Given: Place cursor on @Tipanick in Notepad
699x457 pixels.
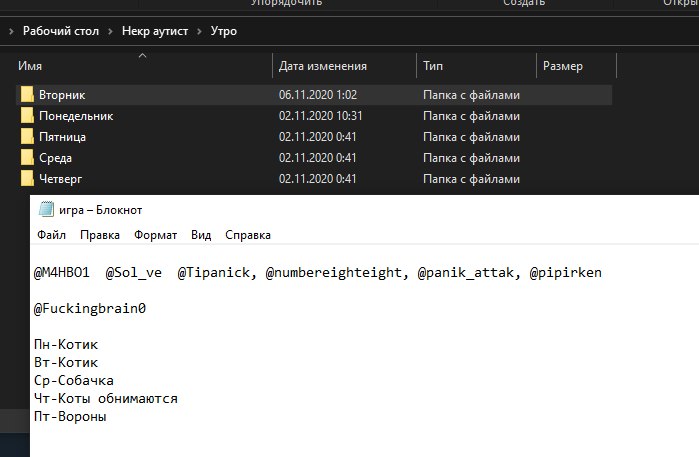Looking at the screenshot, I should pos(214,272).
